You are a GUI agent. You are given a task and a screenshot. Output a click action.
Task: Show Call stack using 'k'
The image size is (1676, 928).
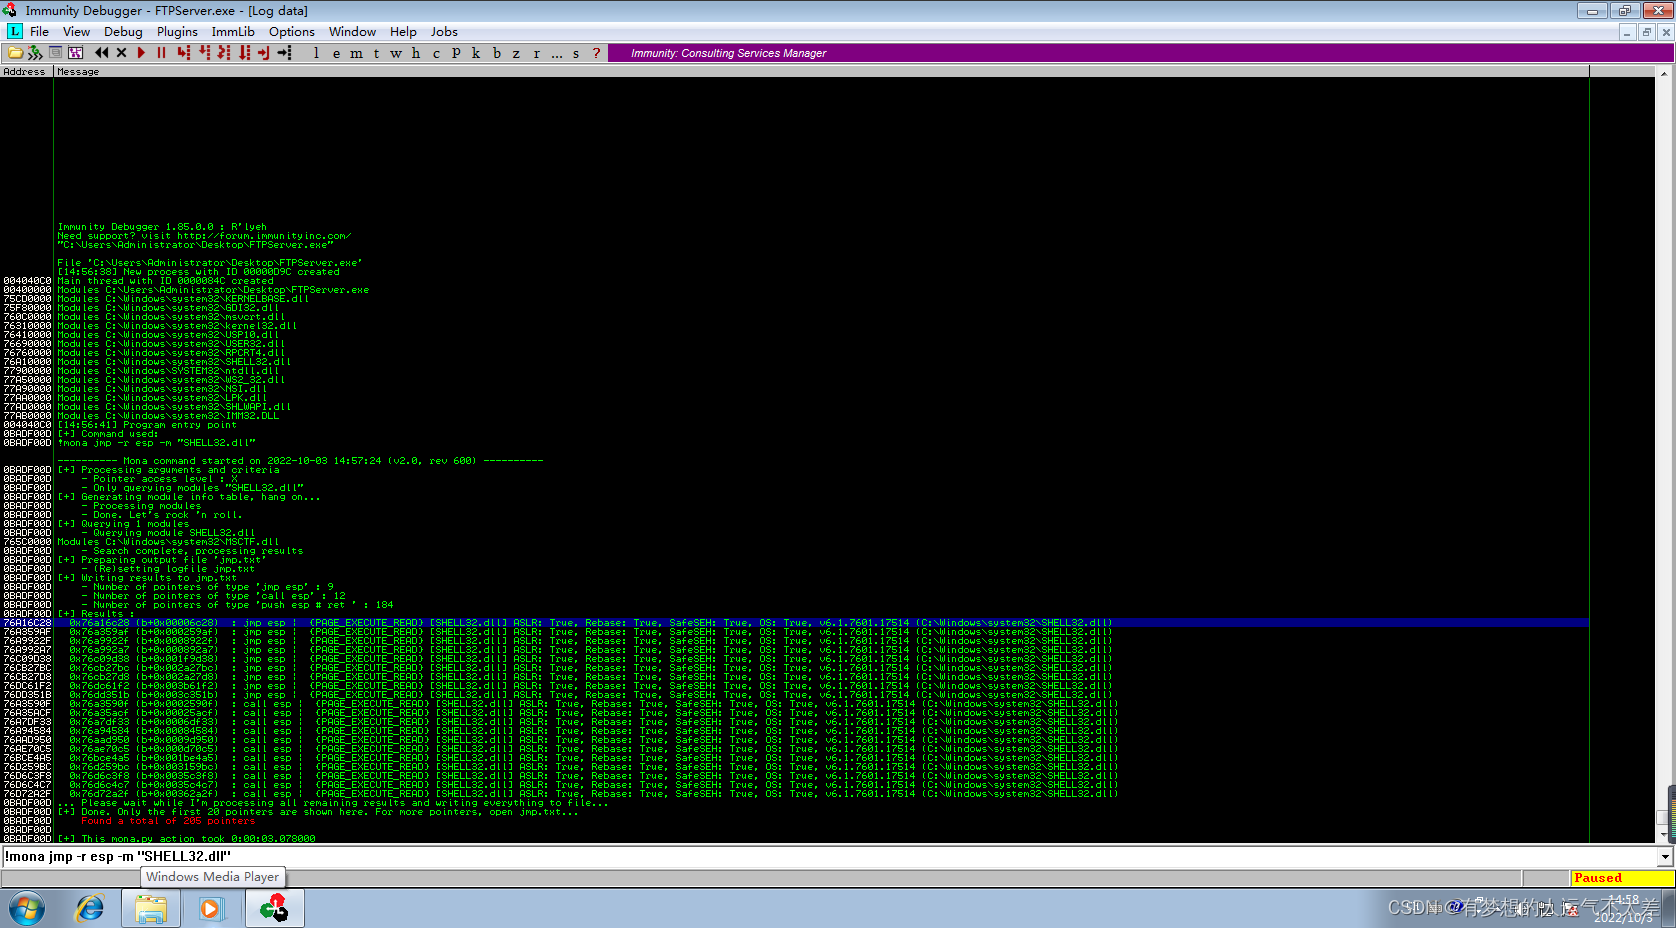(476, 53)
